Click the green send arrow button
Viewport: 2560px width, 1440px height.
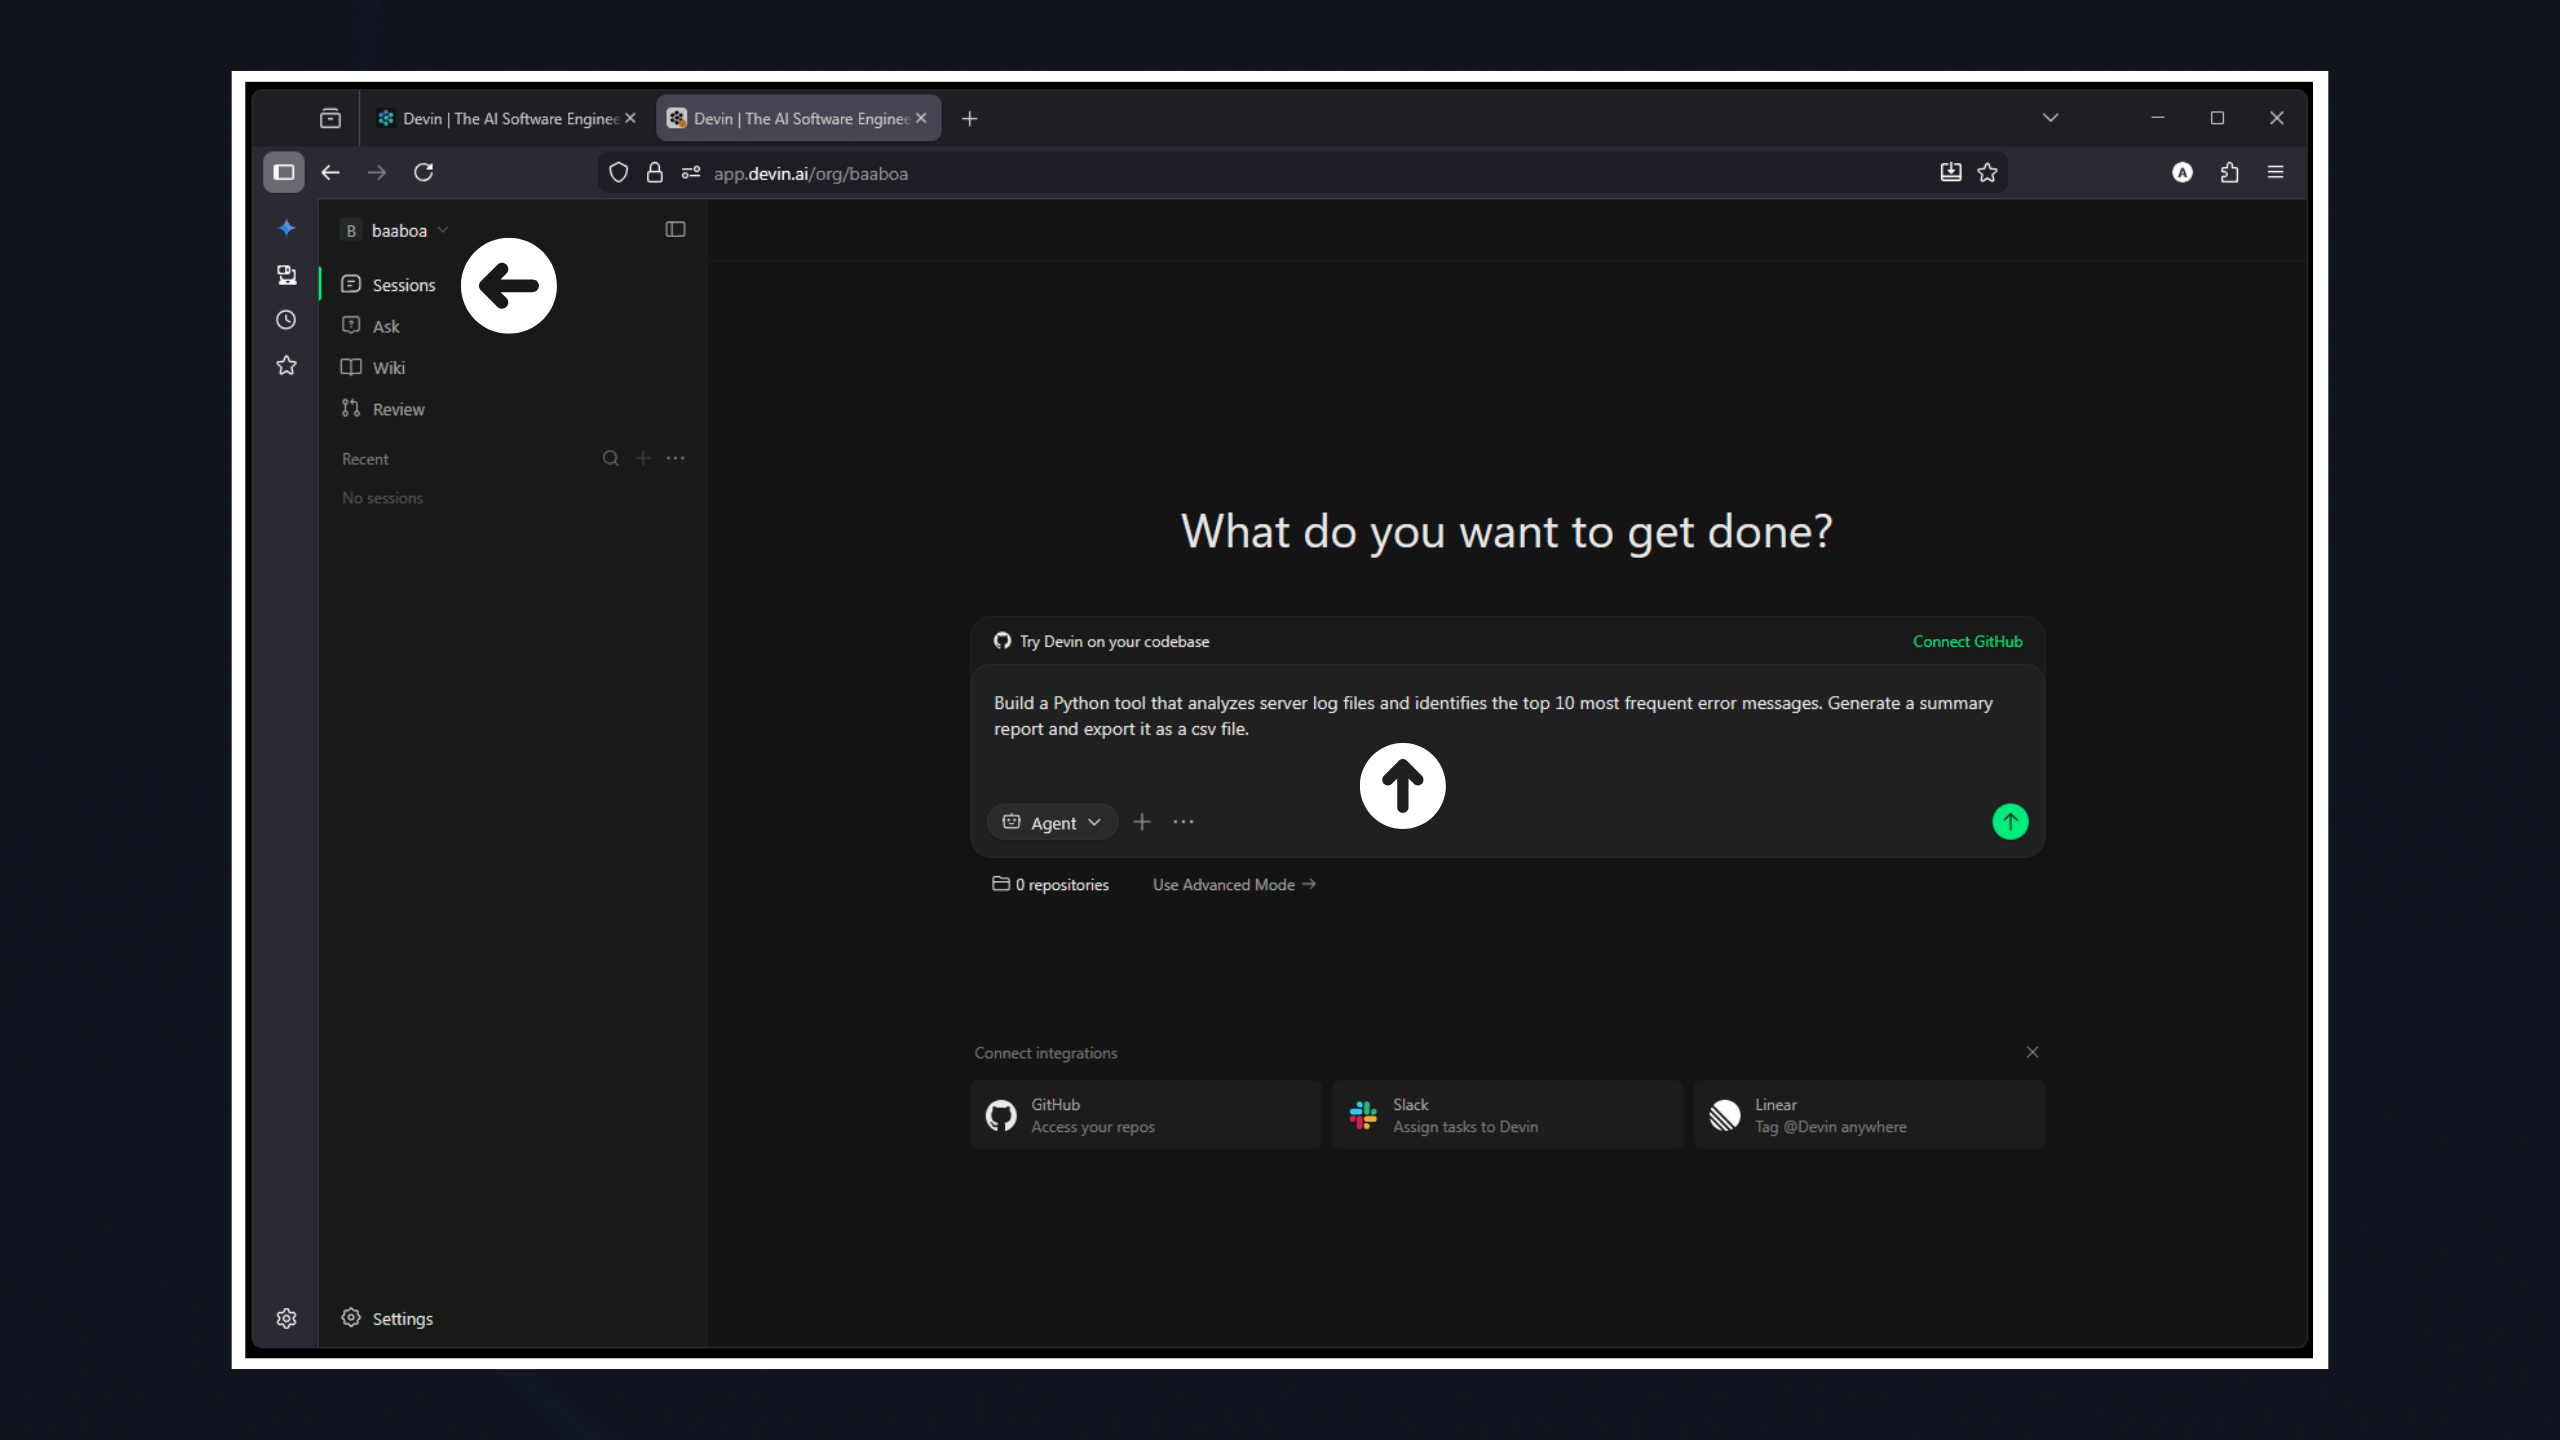tap(2010, 822)
